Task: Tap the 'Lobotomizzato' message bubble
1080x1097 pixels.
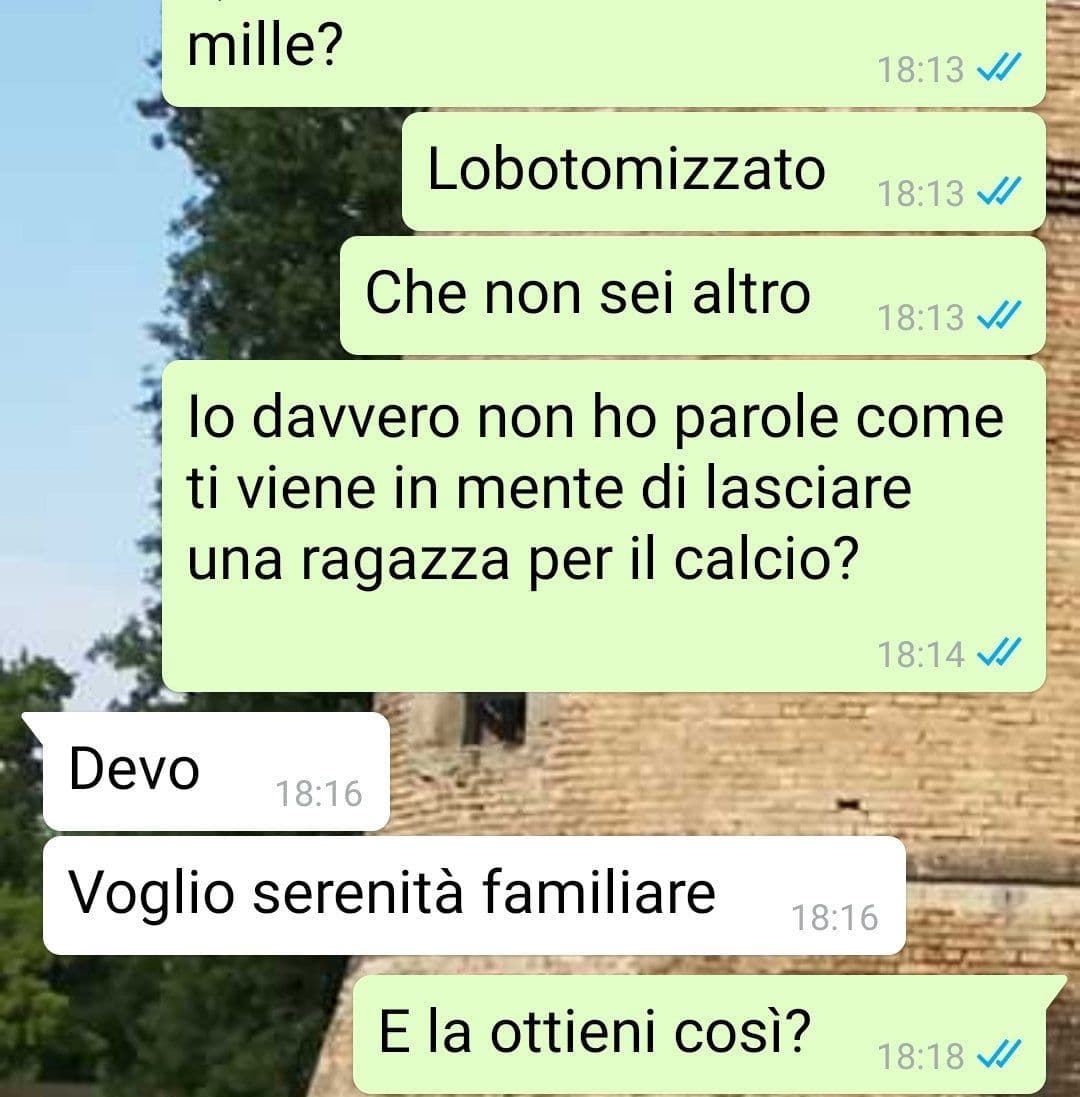Action: click(x=723, y=171)
